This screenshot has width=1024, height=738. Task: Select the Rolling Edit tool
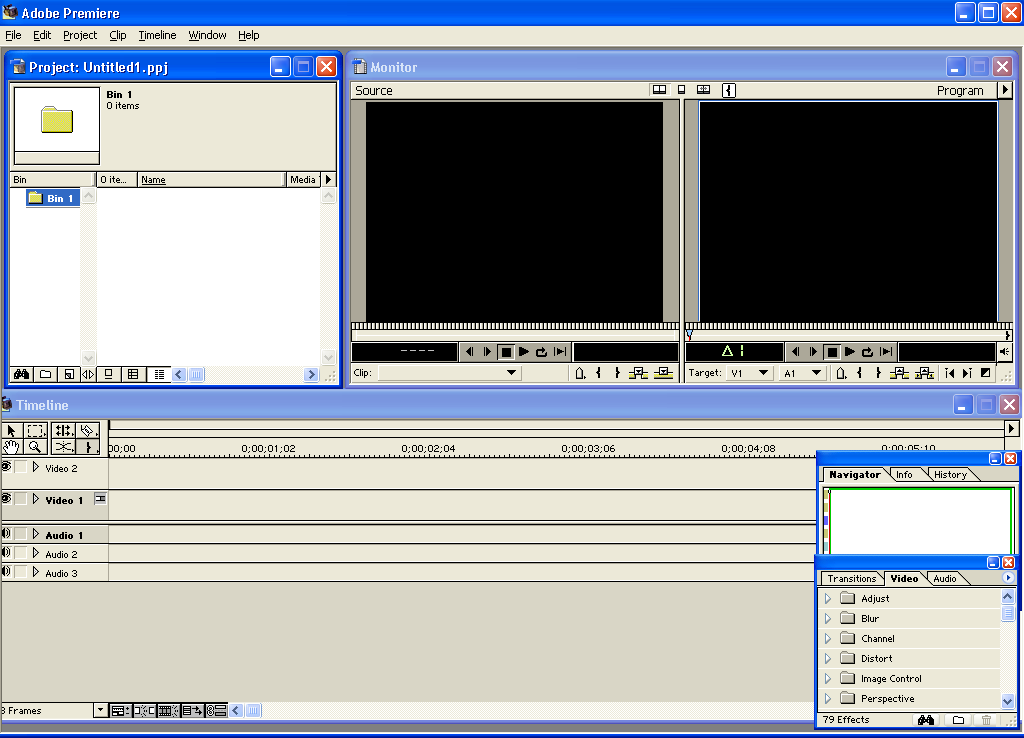(63, 430)
